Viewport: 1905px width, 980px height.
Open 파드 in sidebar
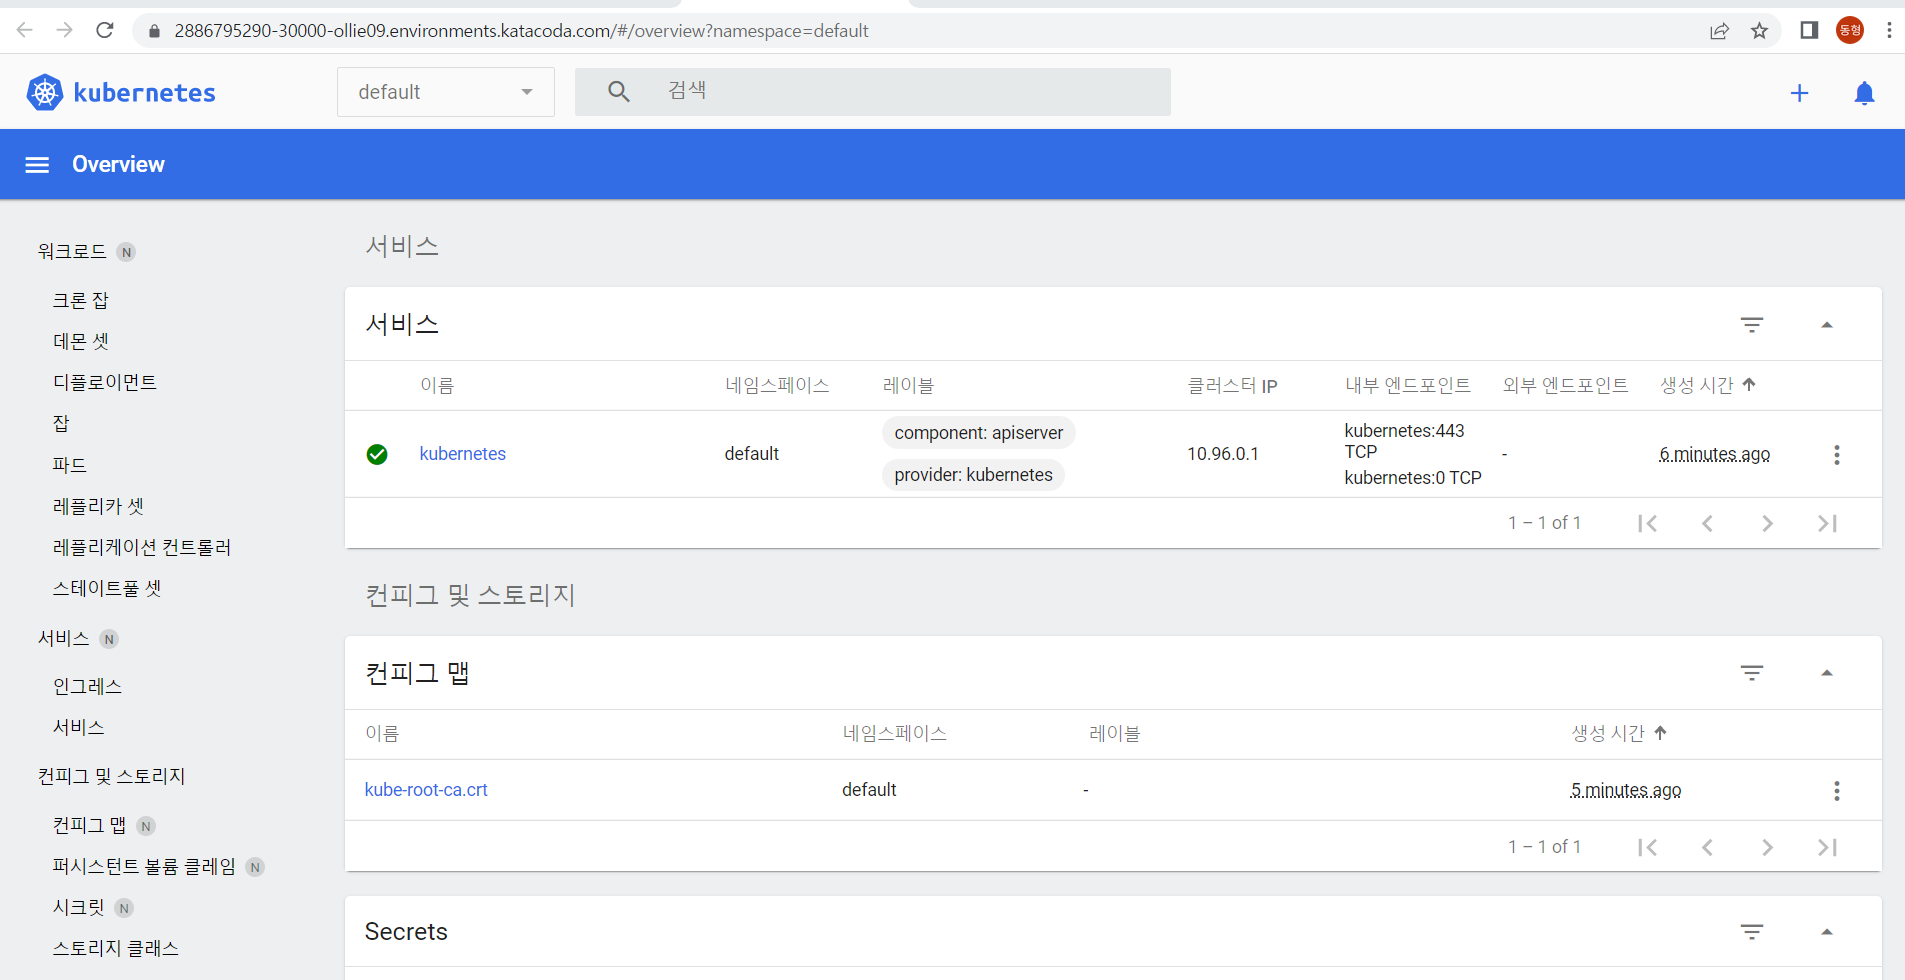[x=70, y=464]
